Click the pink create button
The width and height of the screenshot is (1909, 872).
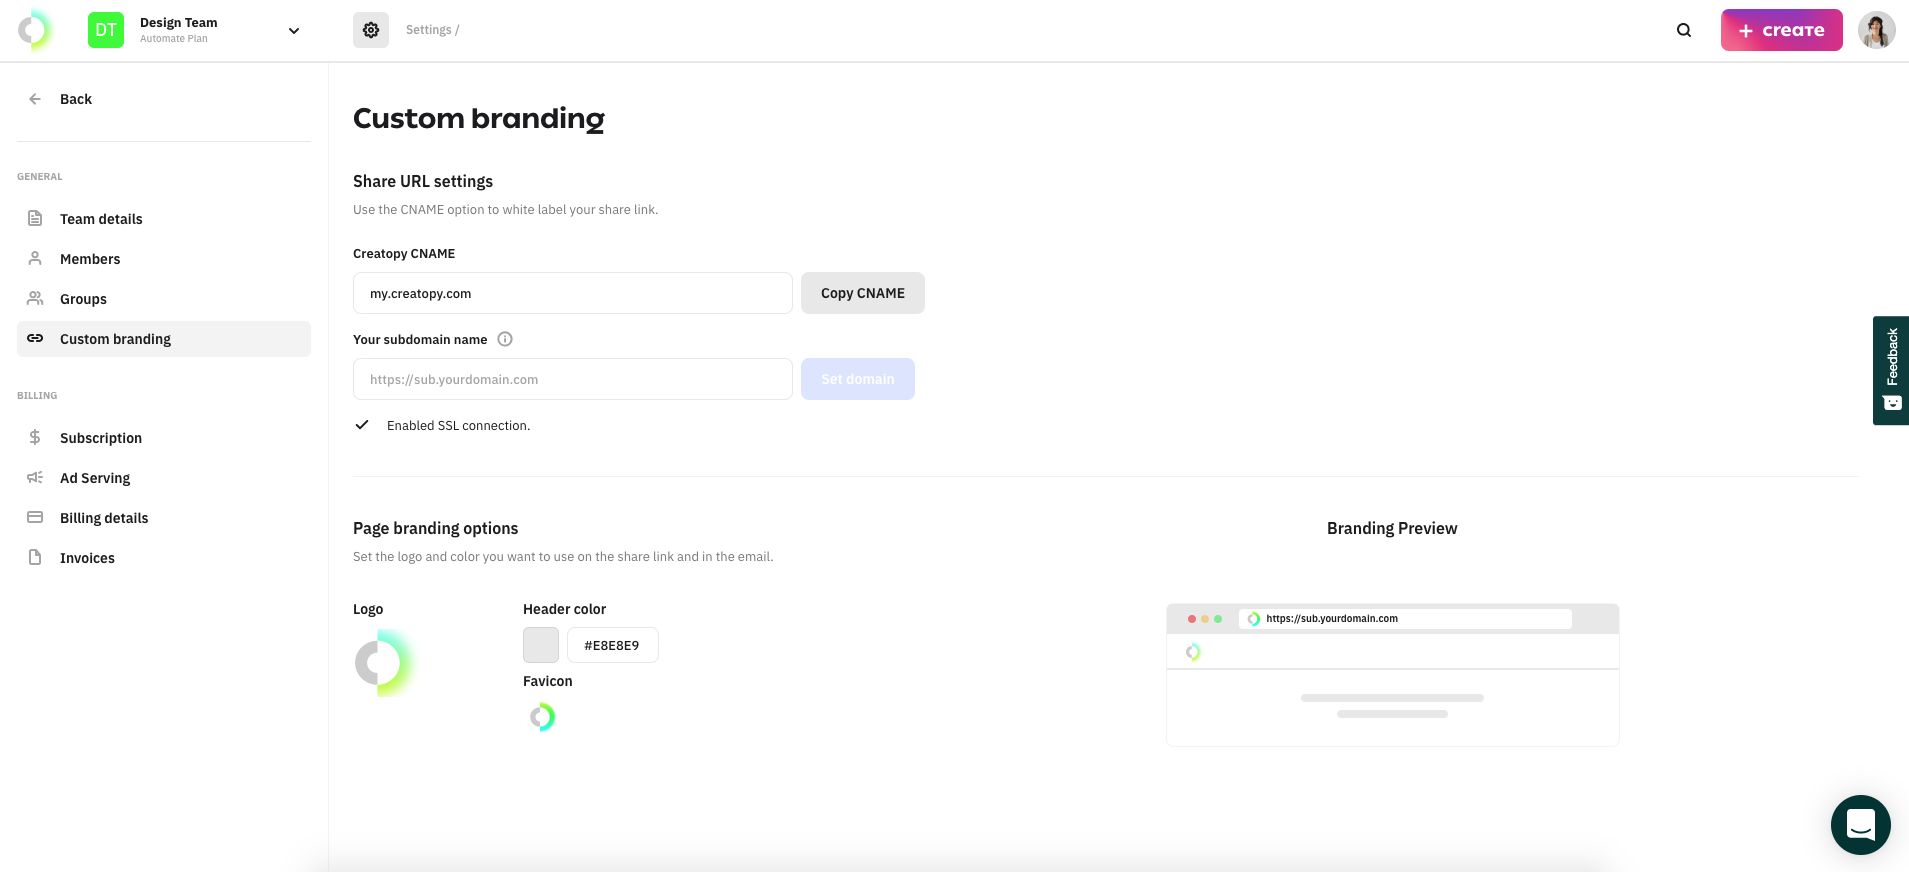point(1781,30)
